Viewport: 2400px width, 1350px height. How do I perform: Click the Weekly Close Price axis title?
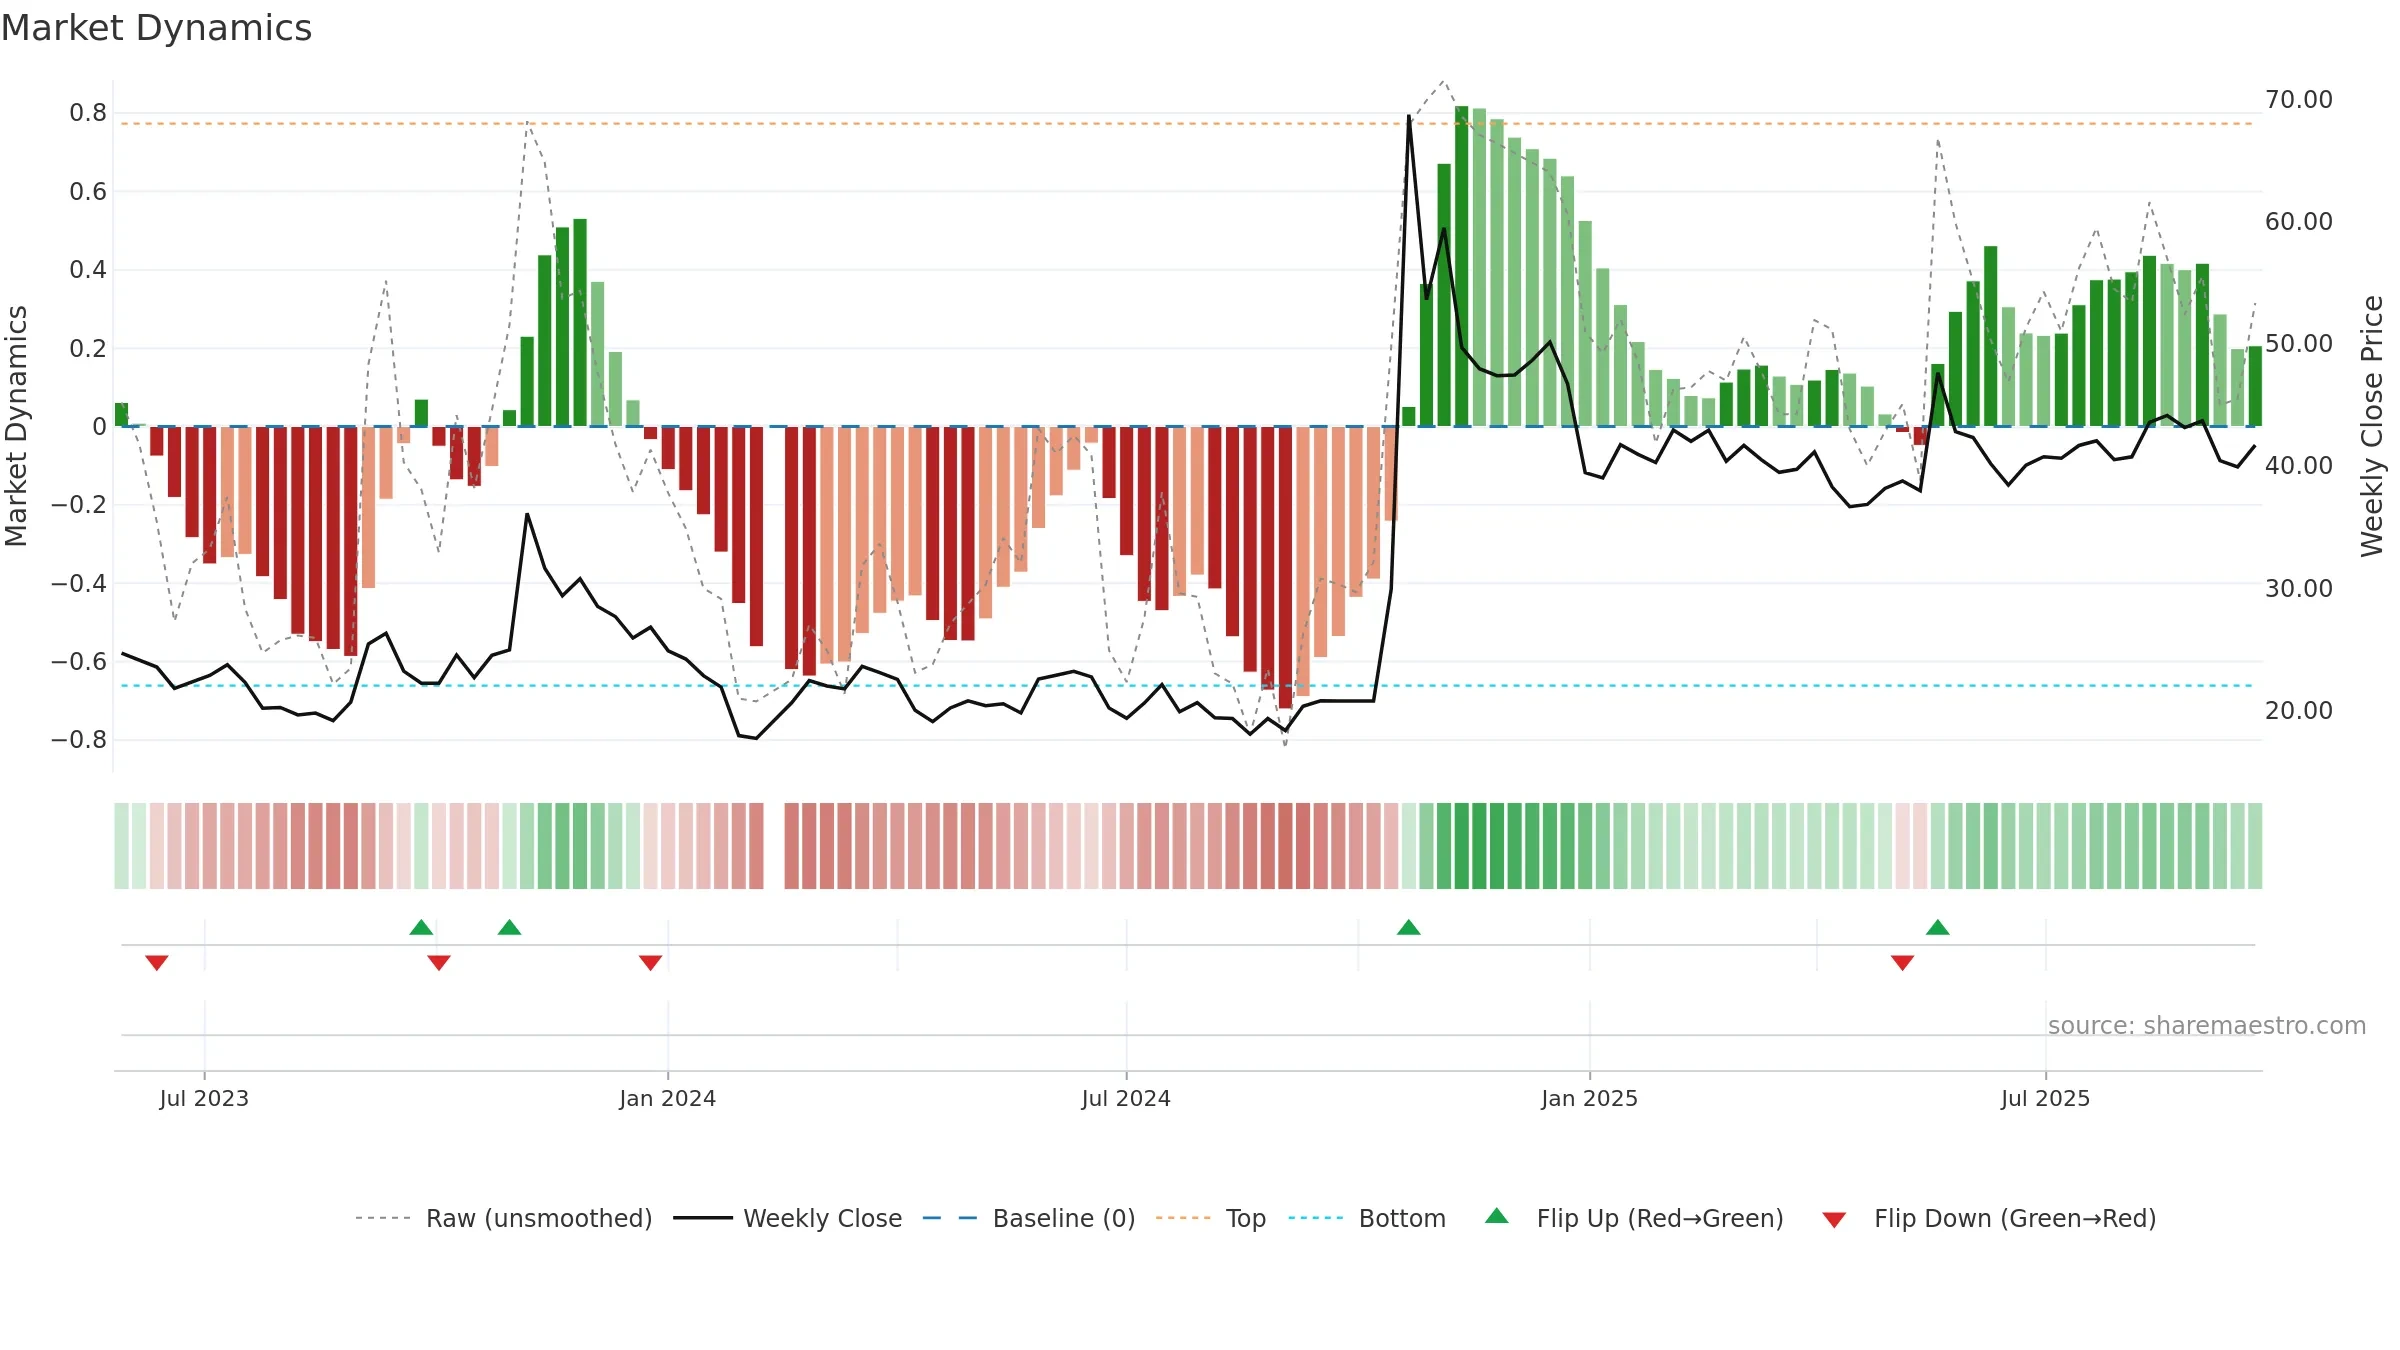(x=2372, y=426)
